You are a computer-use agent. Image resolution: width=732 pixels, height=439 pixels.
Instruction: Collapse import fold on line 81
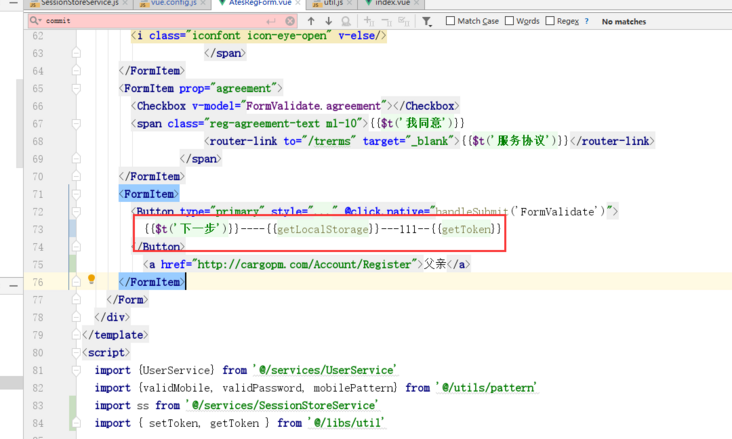pos(76,370)
